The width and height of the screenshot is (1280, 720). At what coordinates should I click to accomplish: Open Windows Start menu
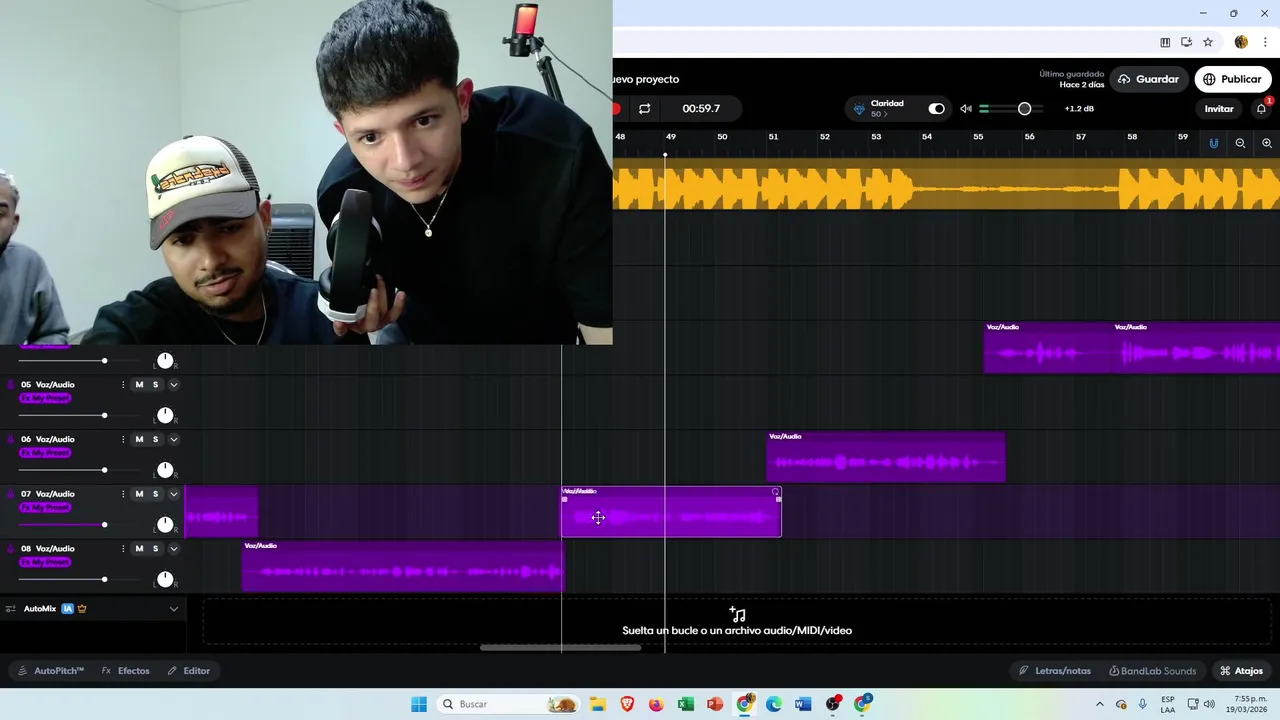(419, 704)
